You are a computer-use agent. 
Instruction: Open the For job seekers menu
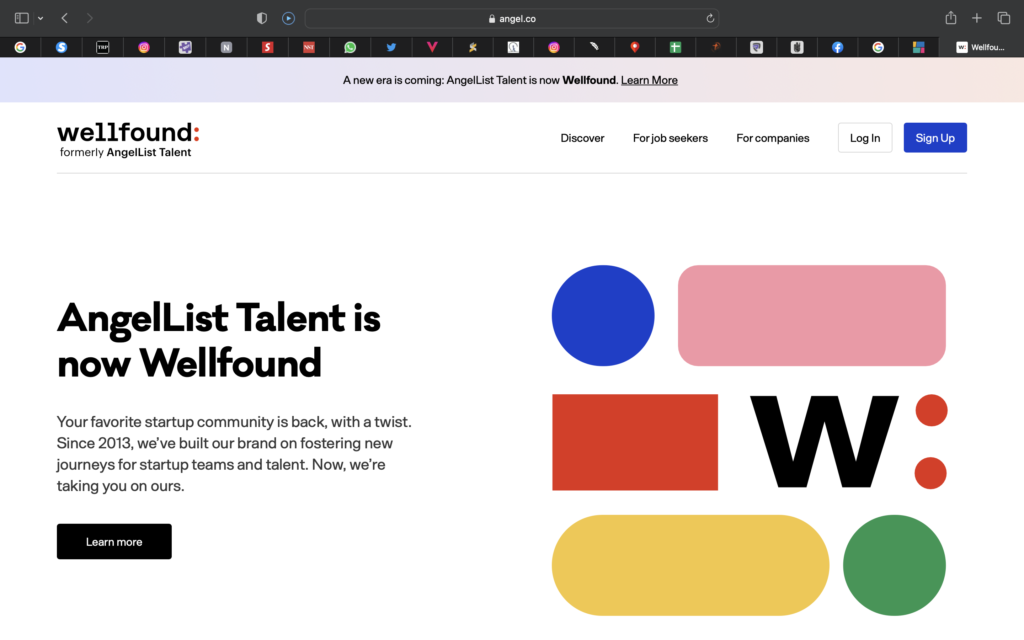[670, 138]
